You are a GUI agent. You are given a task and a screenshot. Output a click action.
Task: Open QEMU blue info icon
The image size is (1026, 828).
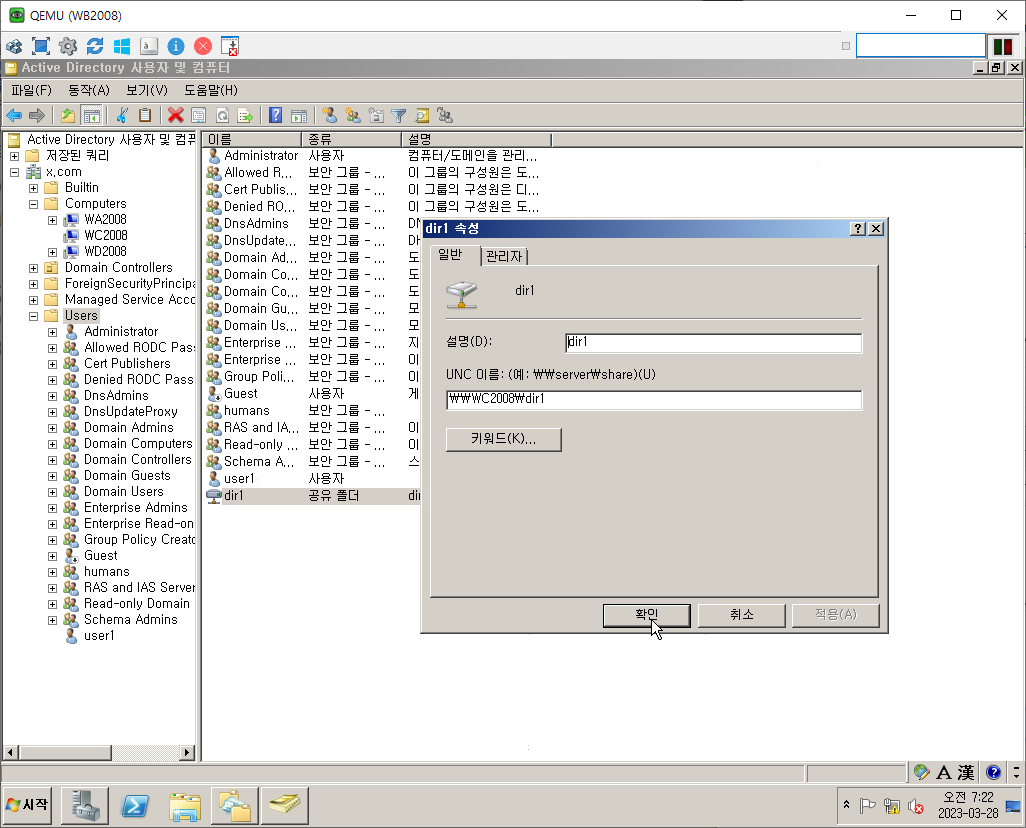[x=176, y=46]
